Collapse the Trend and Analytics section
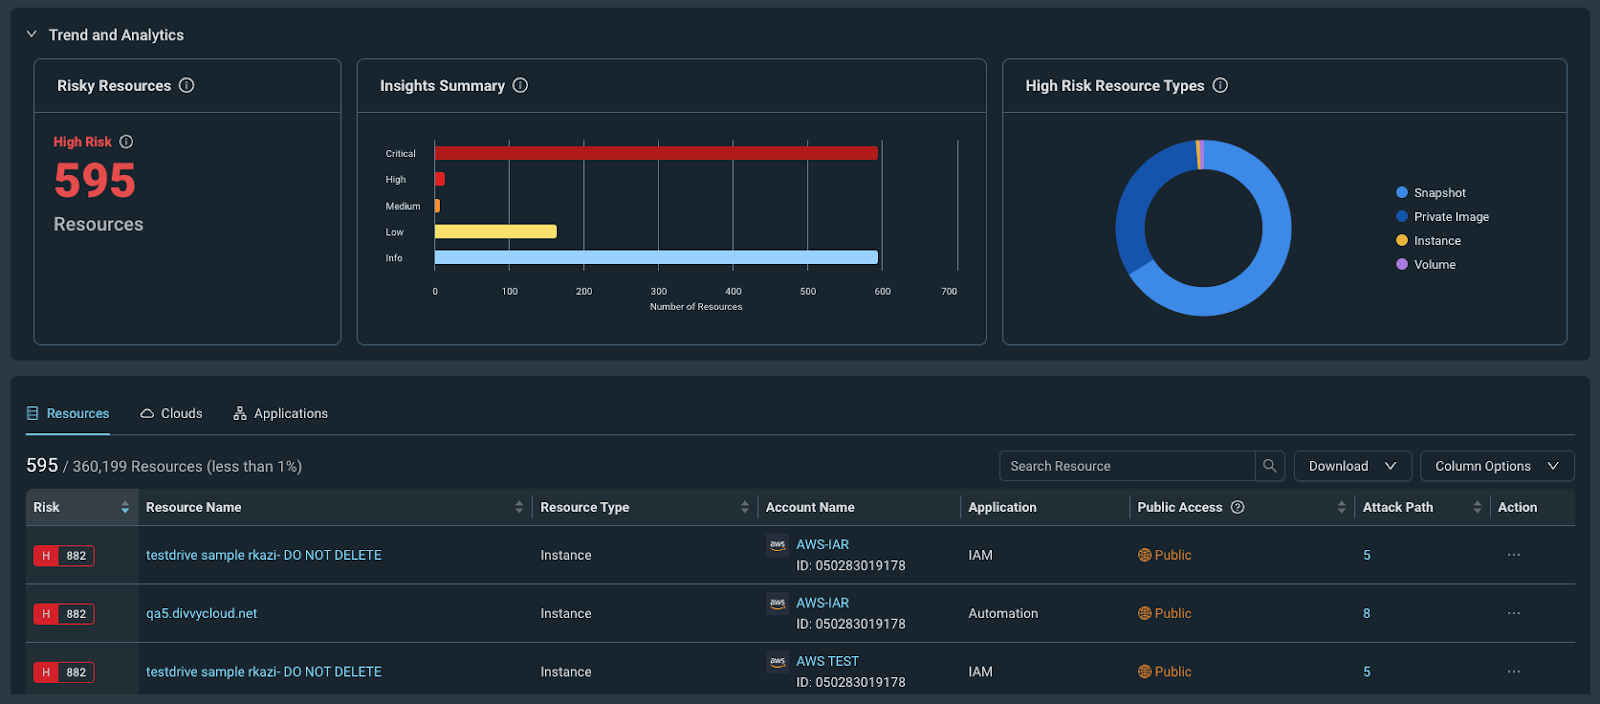 click(32, 34)
